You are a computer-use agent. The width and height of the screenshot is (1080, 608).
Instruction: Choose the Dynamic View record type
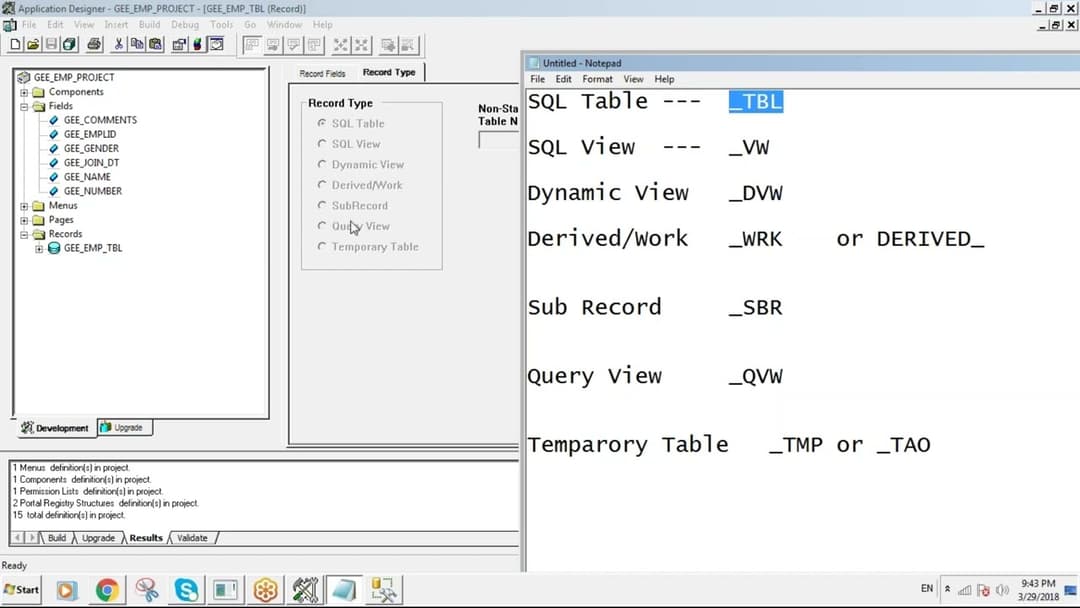click(x=322, y=165)
